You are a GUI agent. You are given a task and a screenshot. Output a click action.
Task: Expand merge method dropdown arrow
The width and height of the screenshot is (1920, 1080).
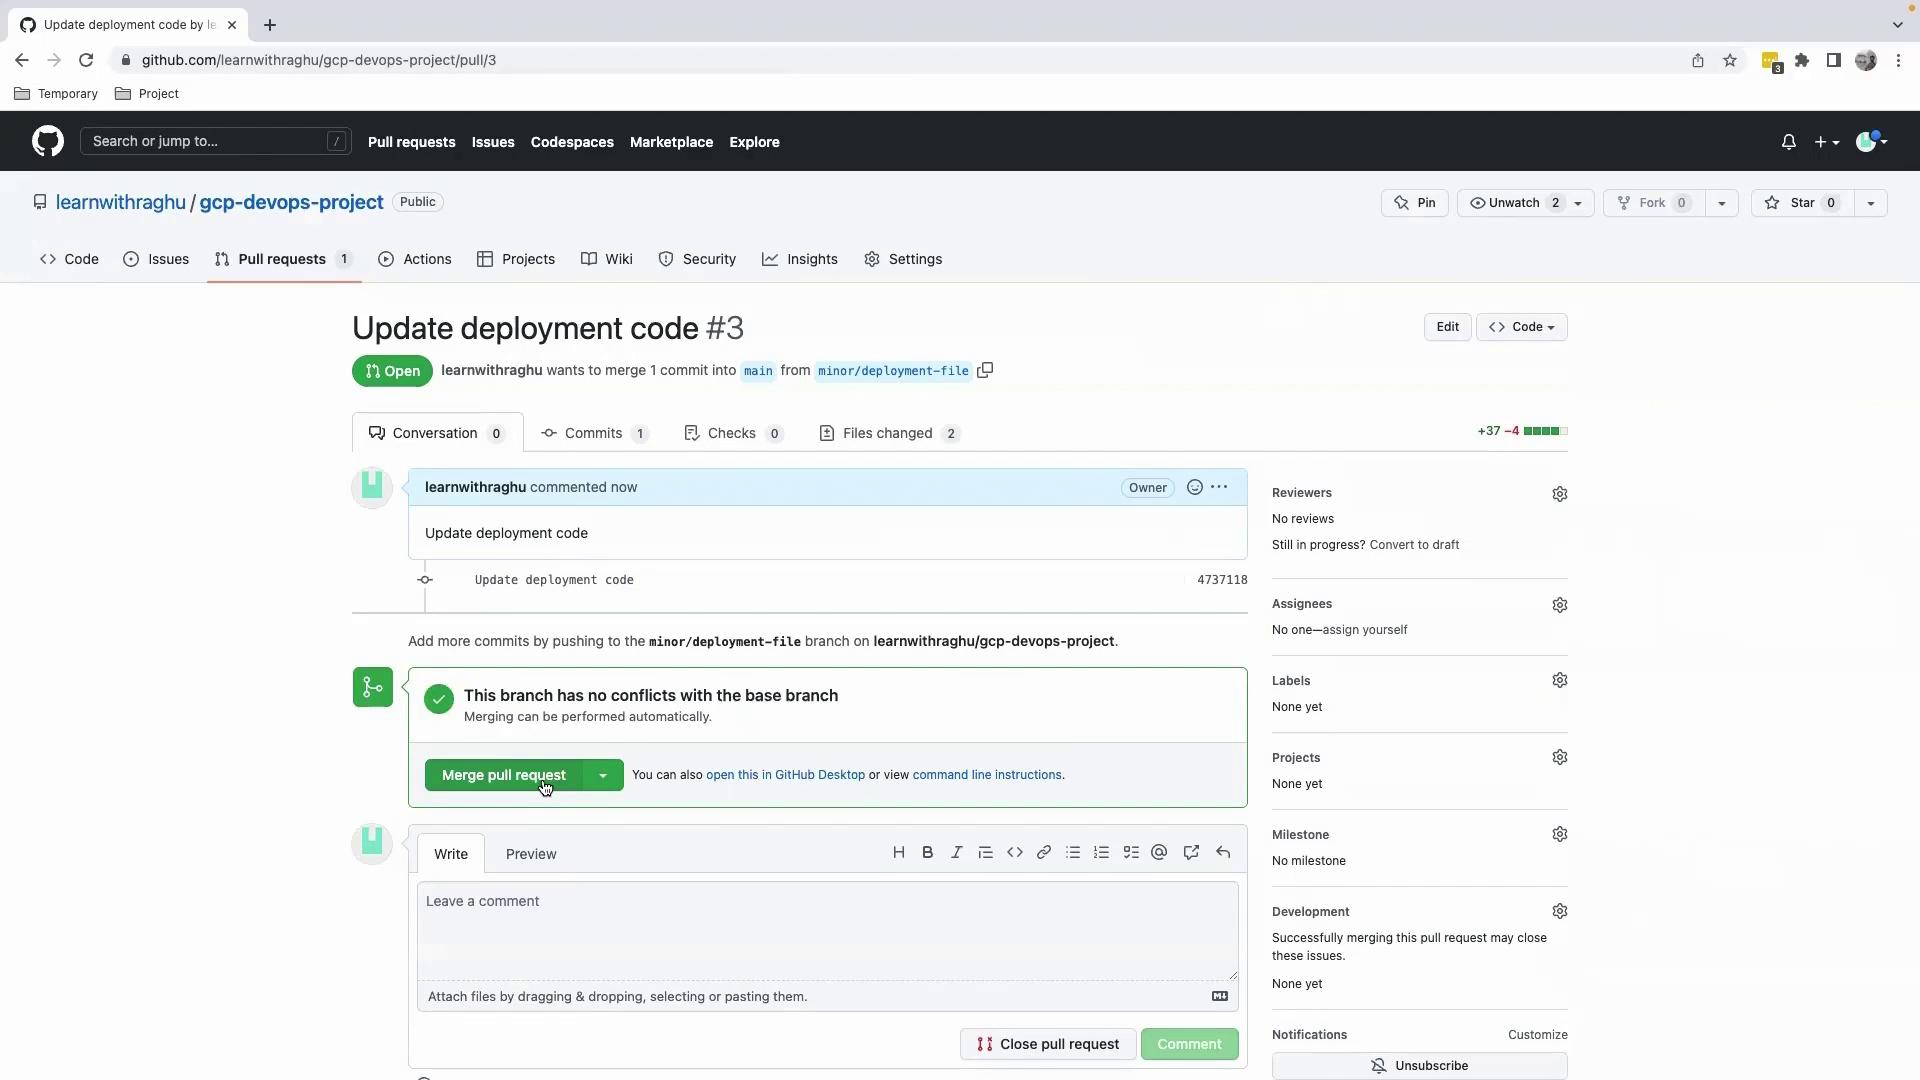point(603,776)
